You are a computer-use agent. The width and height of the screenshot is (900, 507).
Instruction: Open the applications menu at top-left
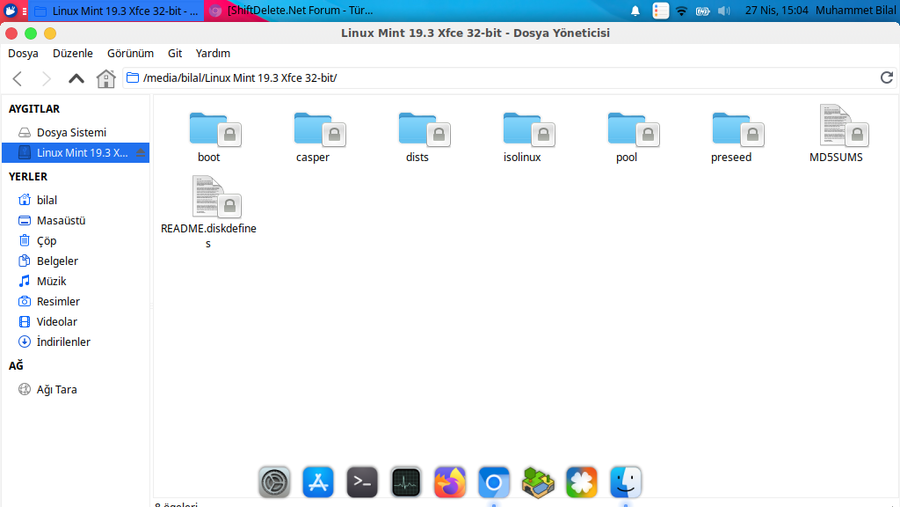click(10, 10)
